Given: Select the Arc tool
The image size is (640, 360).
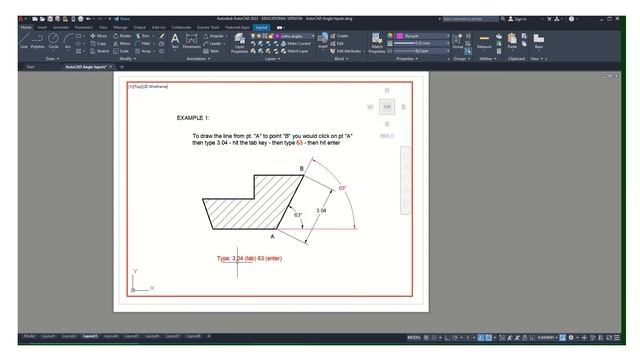Looking at the screenshot, I should point(68,42).
